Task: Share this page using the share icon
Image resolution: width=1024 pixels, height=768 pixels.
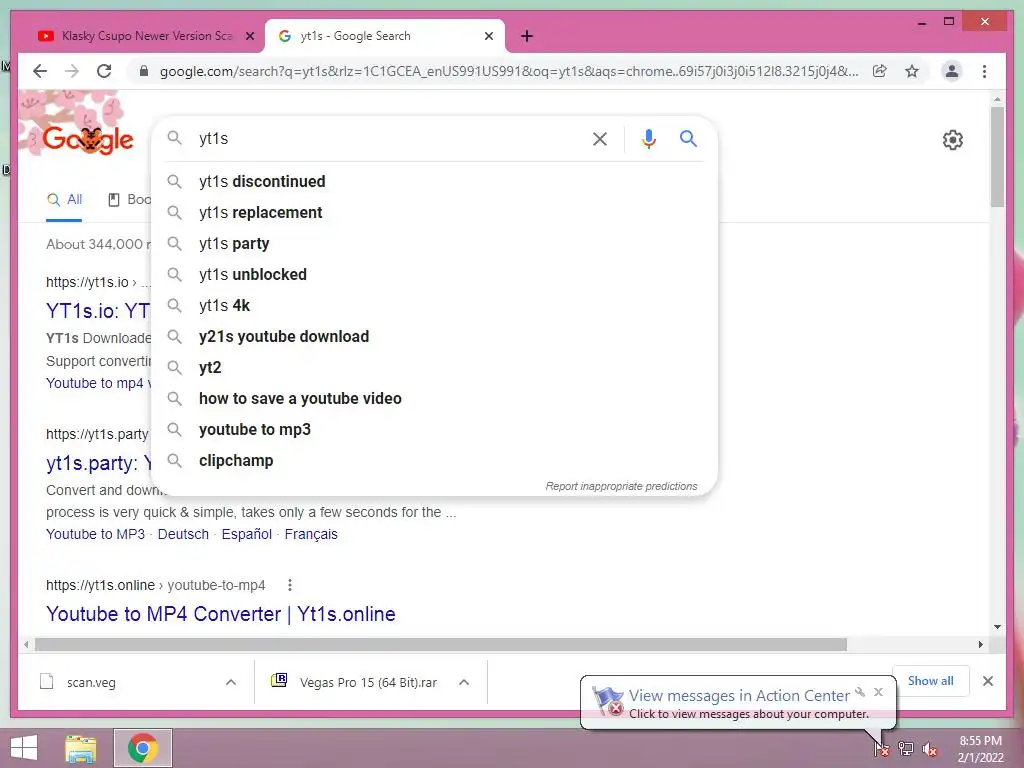Action: pyautogui.click(x=880, y=71)
